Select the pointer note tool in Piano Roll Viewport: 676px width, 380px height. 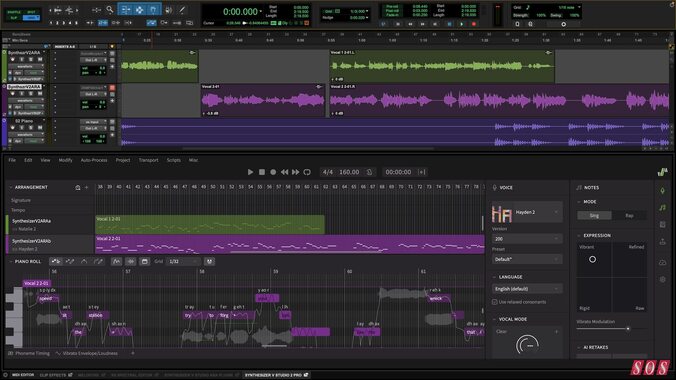tap(56, 261)
